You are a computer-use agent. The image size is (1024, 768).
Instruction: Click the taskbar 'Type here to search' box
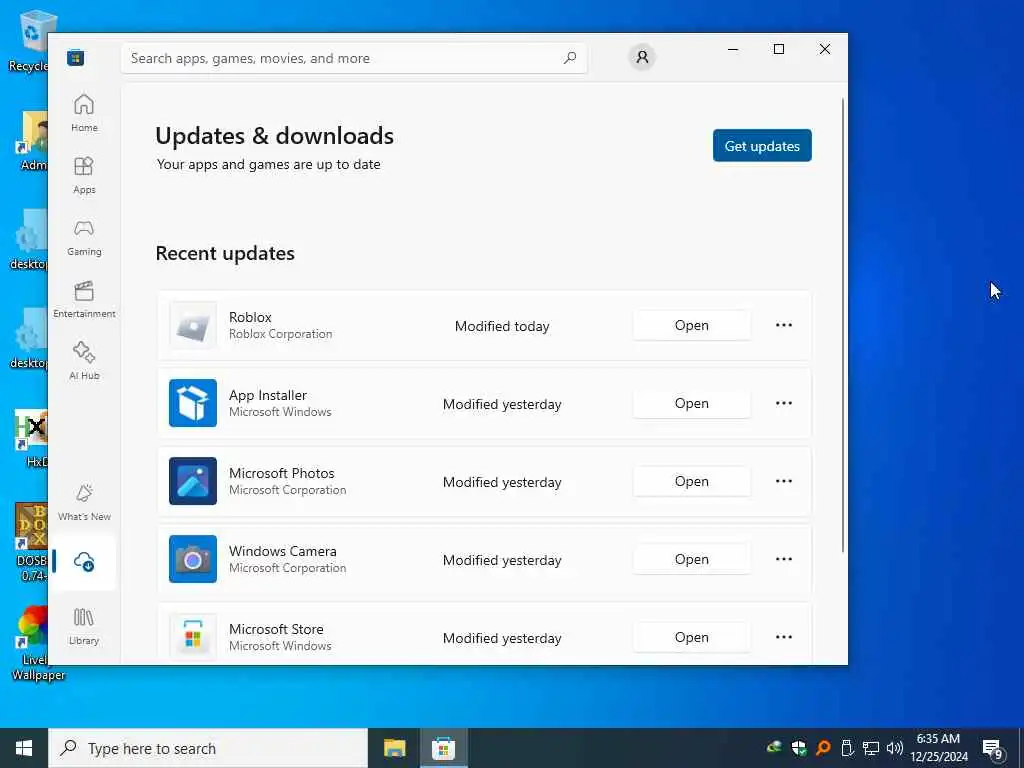[x=208, y=748]
